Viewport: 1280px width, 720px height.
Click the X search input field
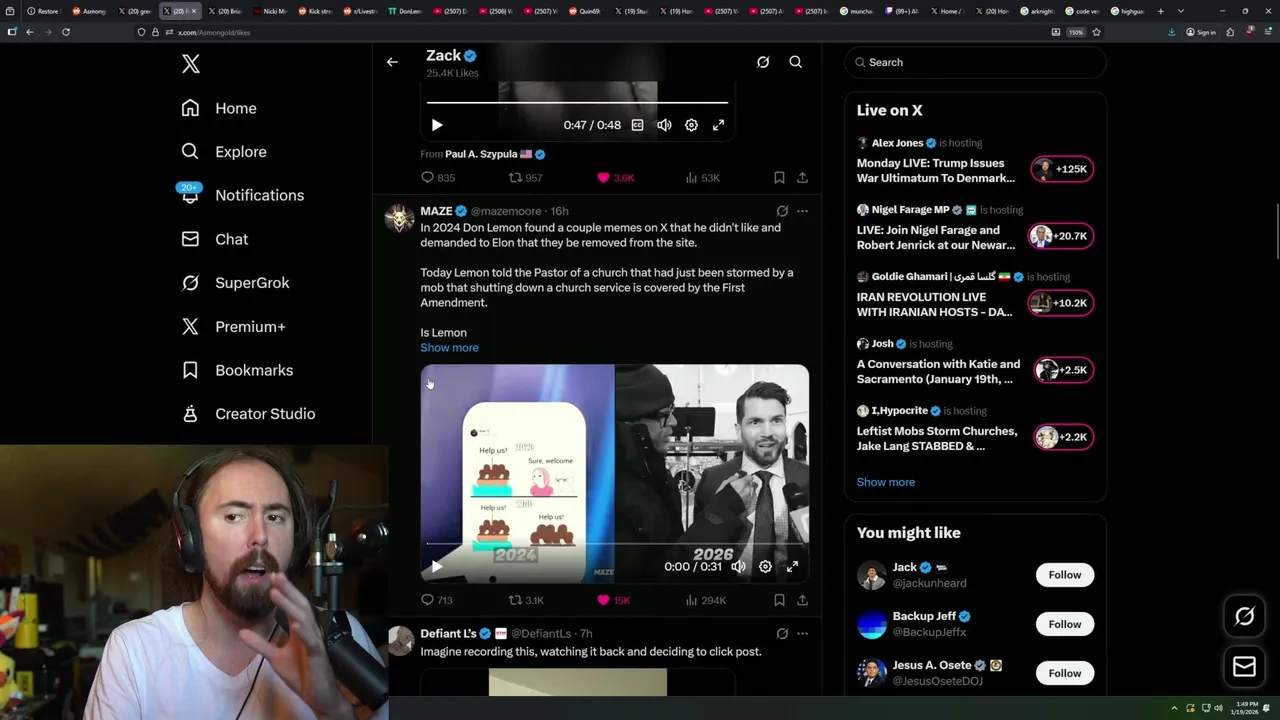click(x=975, y=62)
